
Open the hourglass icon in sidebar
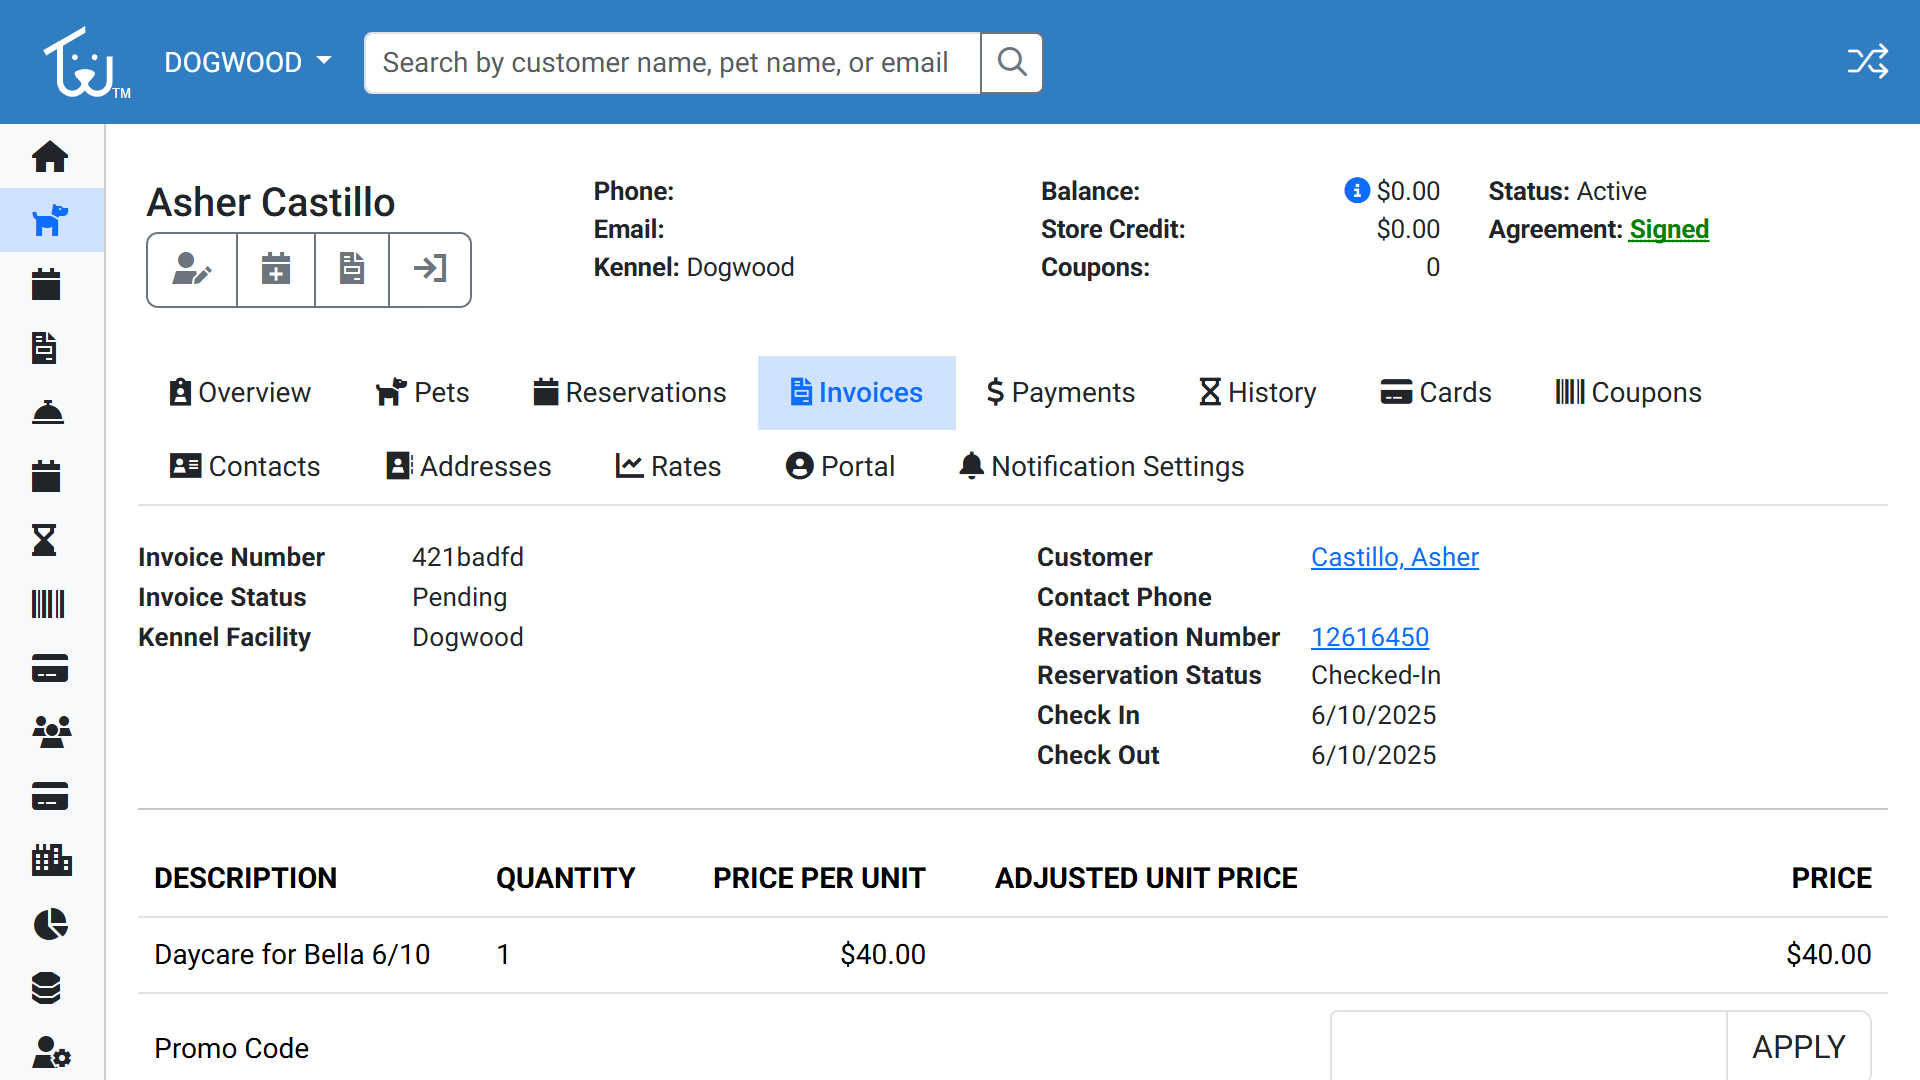45,541
